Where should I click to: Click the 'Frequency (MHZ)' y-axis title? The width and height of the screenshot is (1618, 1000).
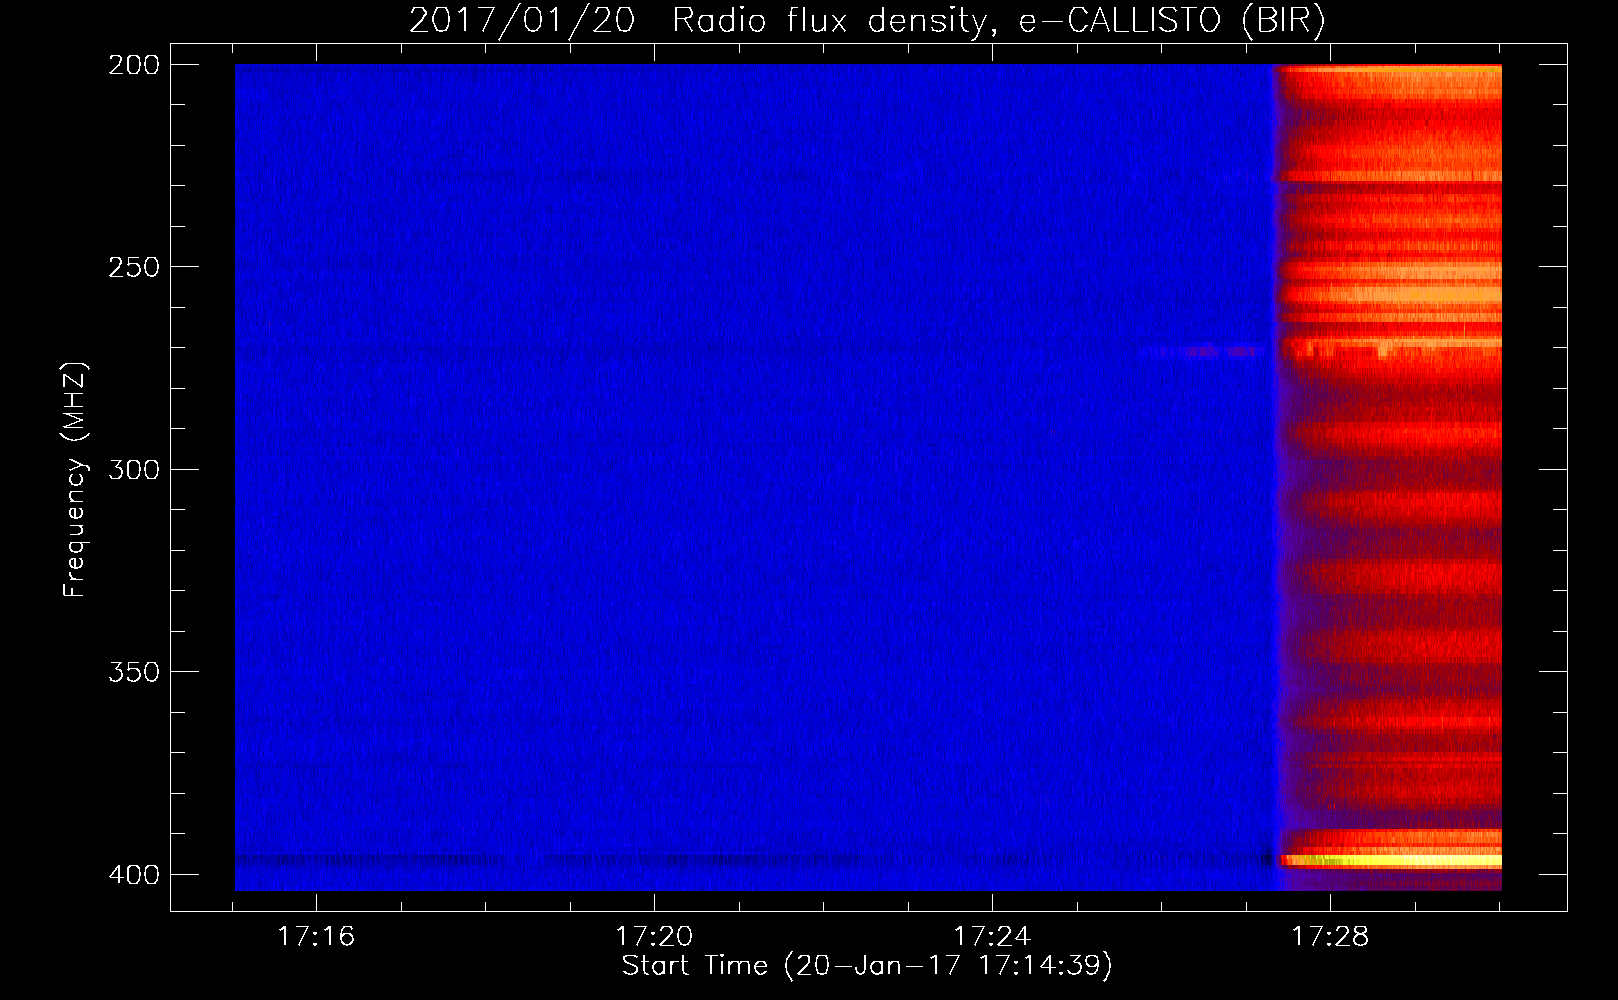pyautogui.click(x=76, y=480)
